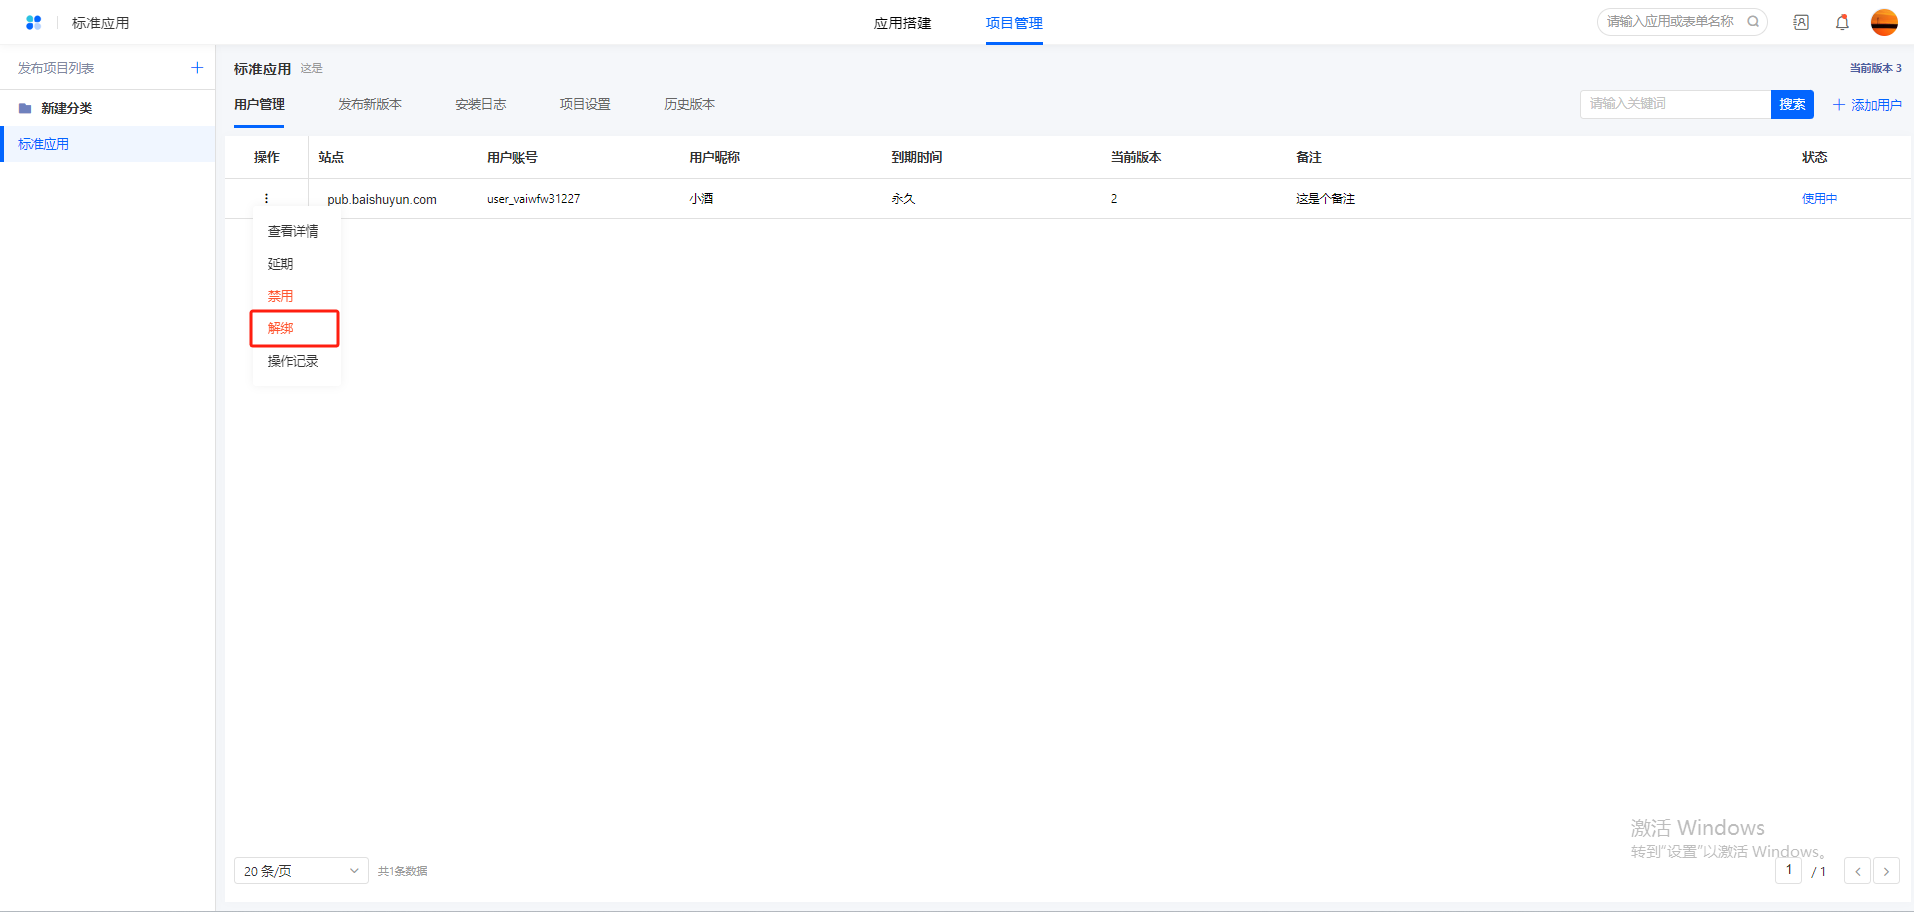Image resolution: width=1914 pixels, height=912 pixels.
Task: Choose 禁用 in the action menu
Action: [281, 296]
